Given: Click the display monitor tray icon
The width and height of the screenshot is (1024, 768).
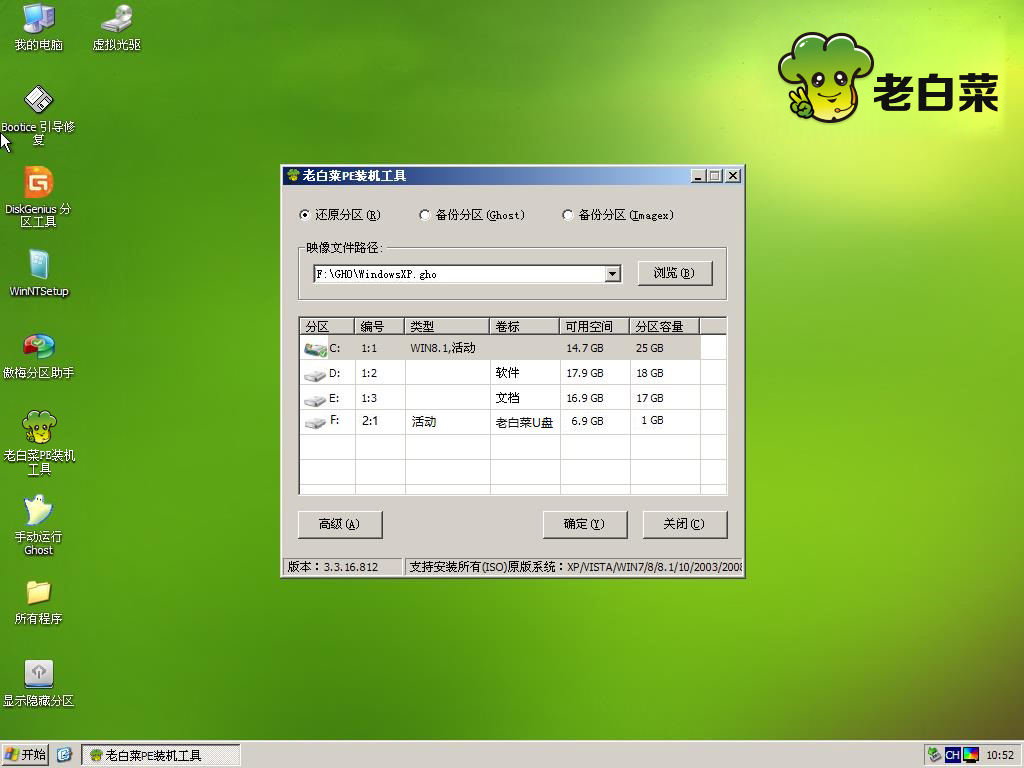Looking at the screenshot, I should tap(971, 755).
